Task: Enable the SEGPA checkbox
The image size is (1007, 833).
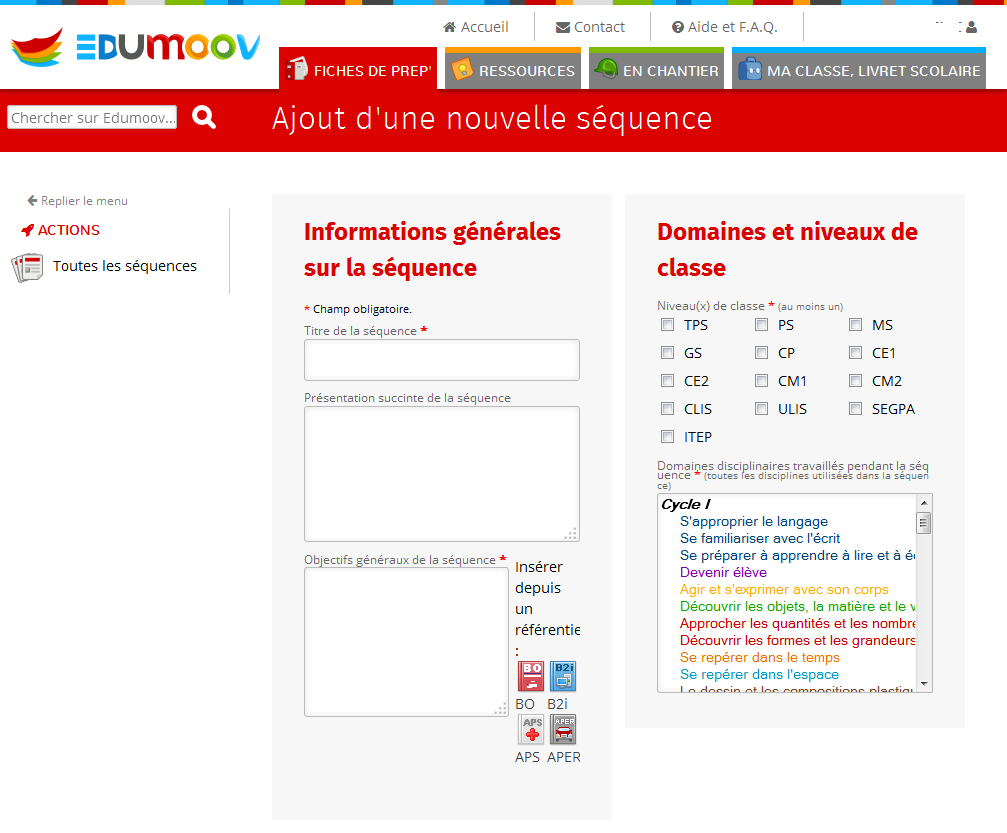Action: 855,409
